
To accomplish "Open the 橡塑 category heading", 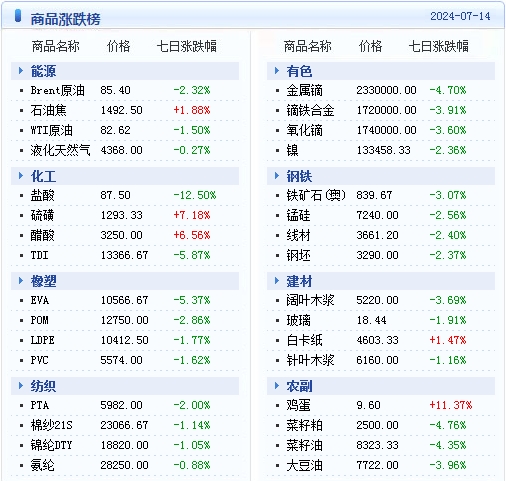I will (x=43, y=281).
